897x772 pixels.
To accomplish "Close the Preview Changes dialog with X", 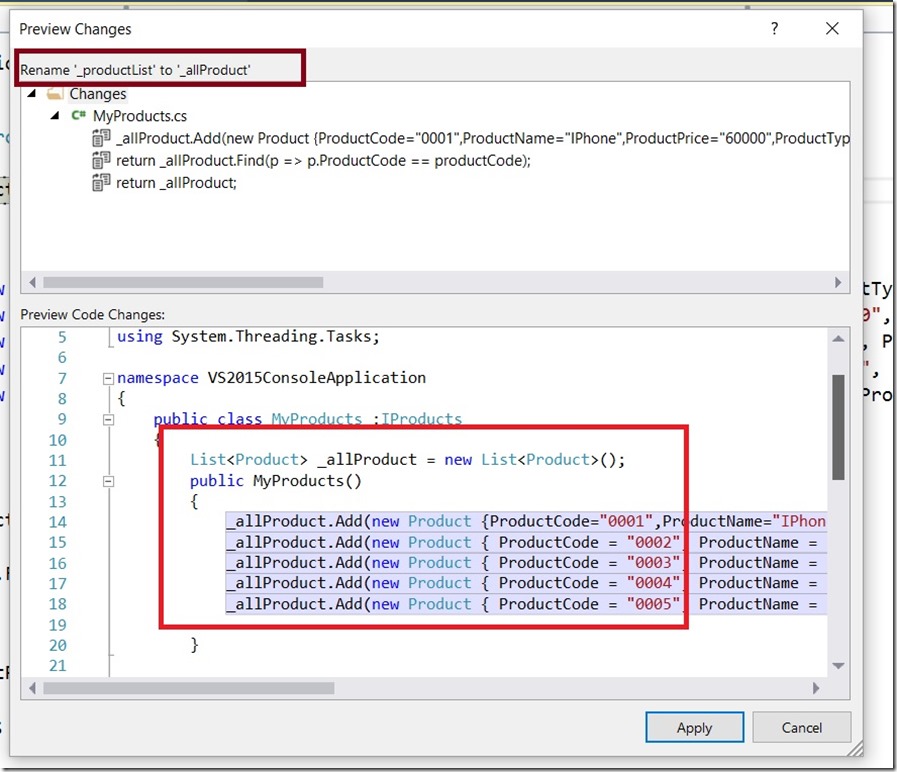I will [x=832, y=29].
